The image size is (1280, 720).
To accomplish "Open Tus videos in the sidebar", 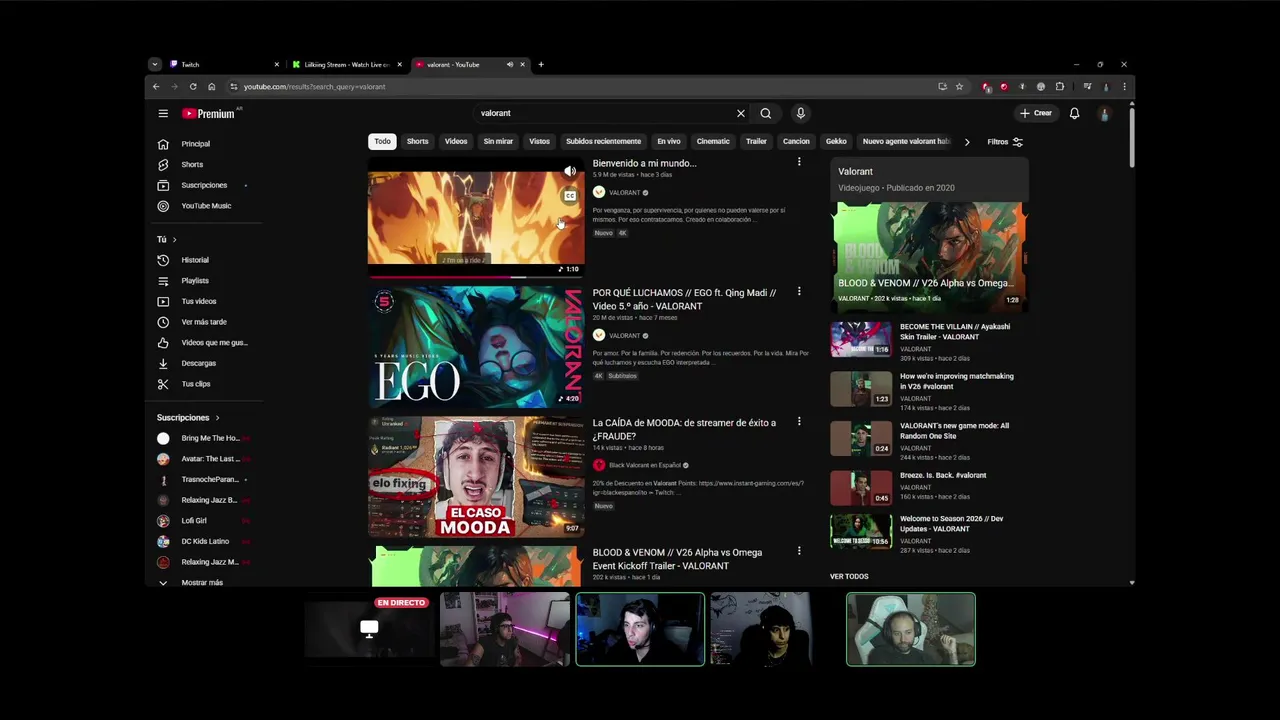I will pos(198,301).
